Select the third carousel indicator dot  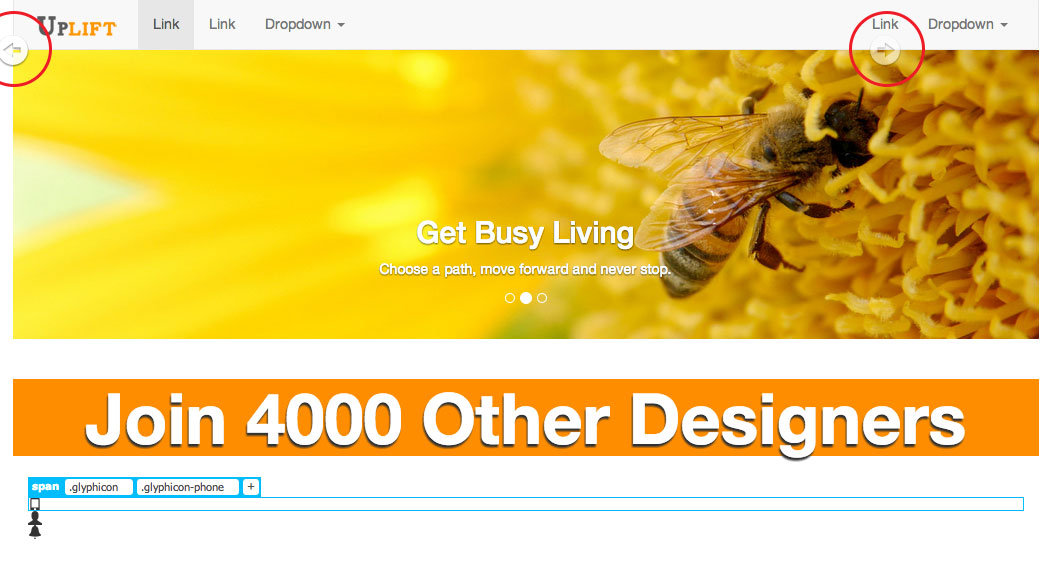pos(542,298)
